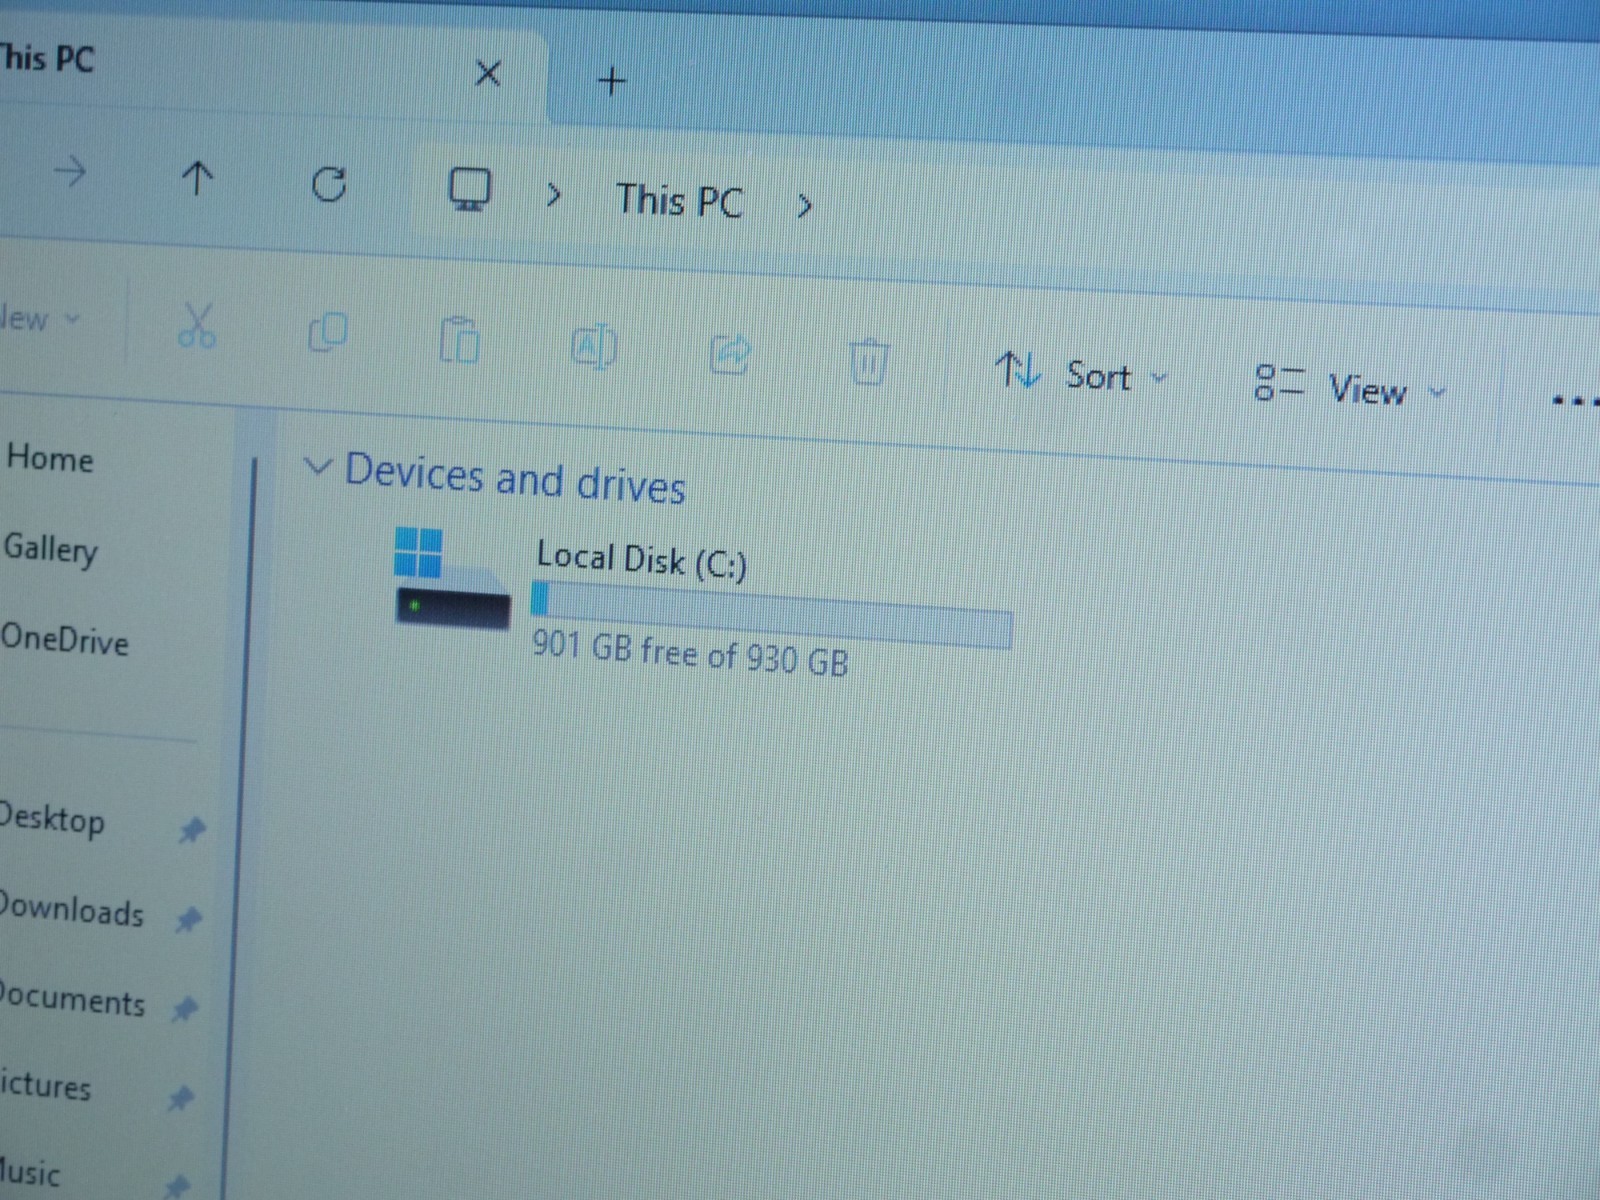This screenshot has width=1600, height=1200.
Task: Click the Local Disk (C:) label
Action: [642, 559]
